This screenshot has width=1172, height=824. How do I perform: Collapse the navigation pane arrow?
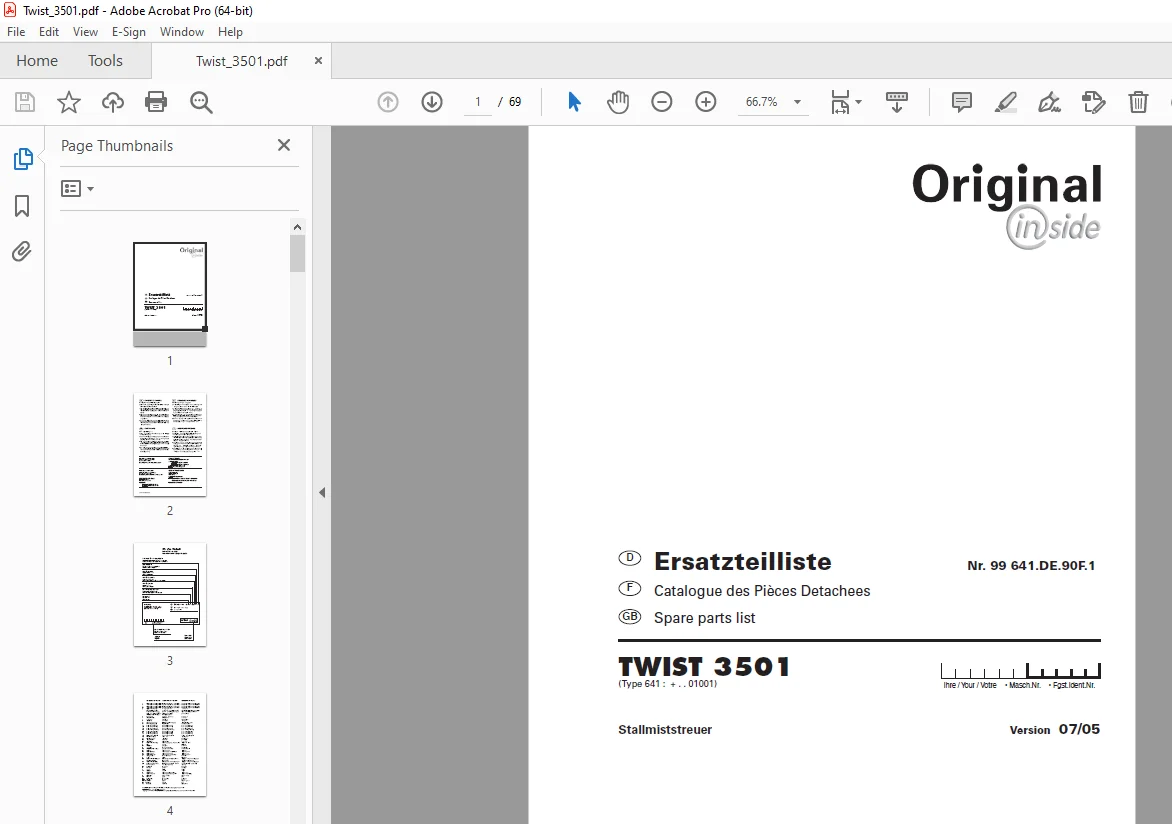point(322,493)
